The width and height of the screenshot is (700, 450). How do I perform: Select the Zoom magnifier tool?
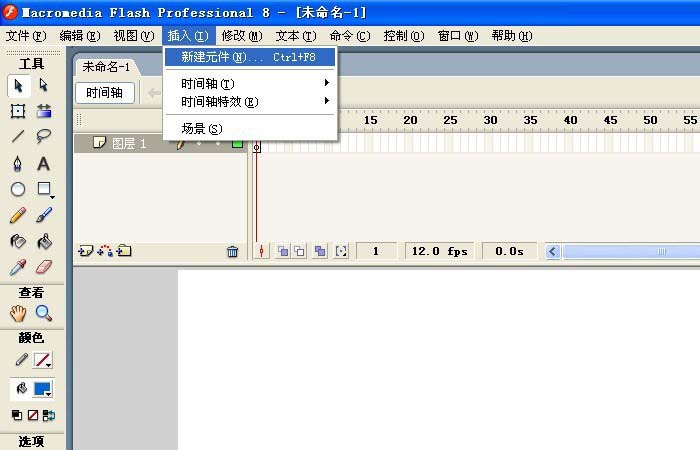(x=44, y=313)
